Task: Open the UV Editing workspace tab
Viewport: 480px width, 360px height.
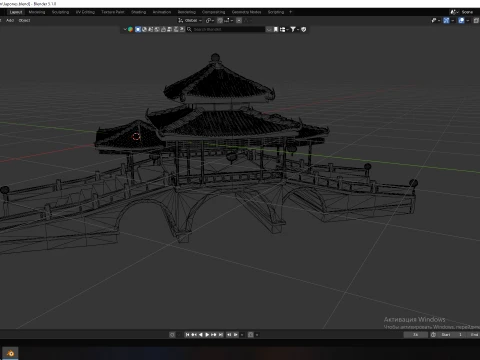Action: pos(85,12)
